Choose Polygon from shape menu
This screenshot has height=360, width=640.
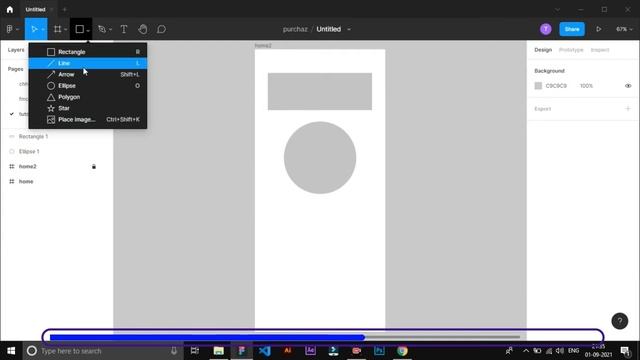(x=88, y=97)
